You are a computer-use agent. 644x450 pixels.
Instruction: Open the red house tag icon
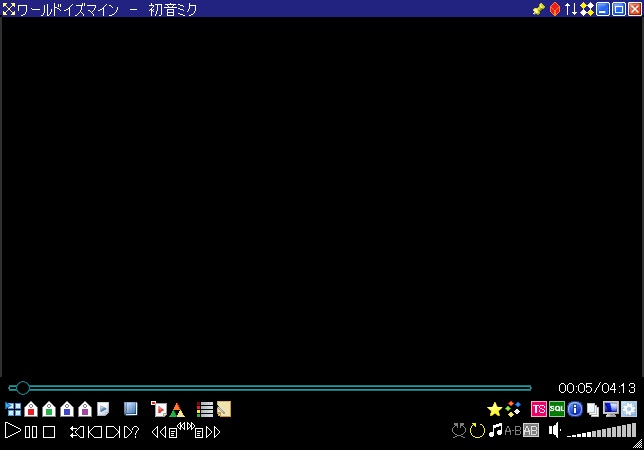31,409
